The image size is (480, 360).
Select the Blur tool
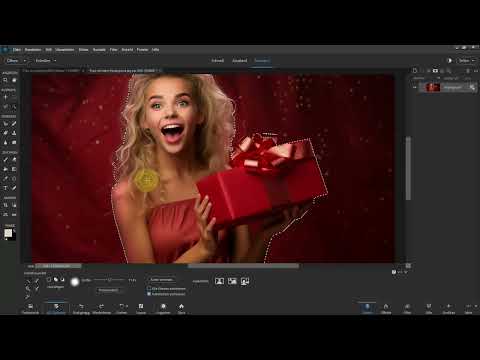[5, 142]
